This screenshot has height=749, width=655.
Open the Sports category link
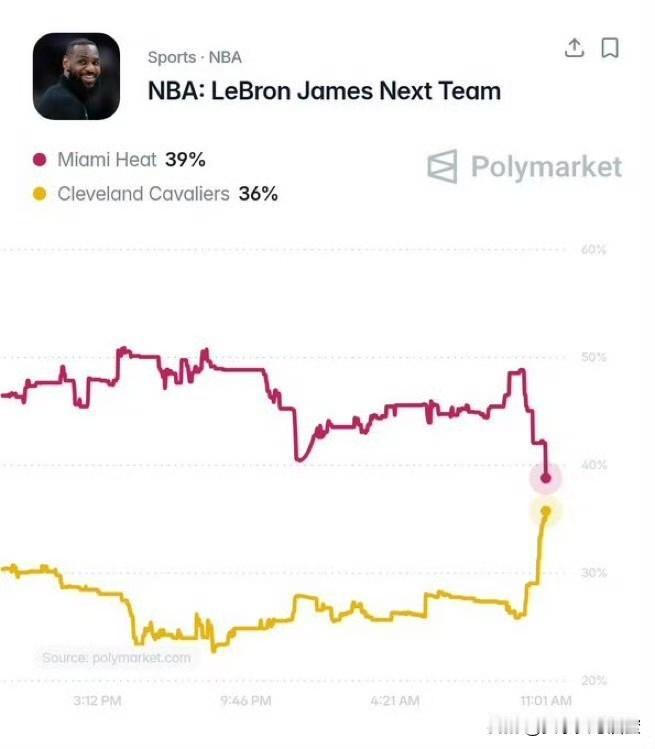pyautogui.click(x=172, y=57)
